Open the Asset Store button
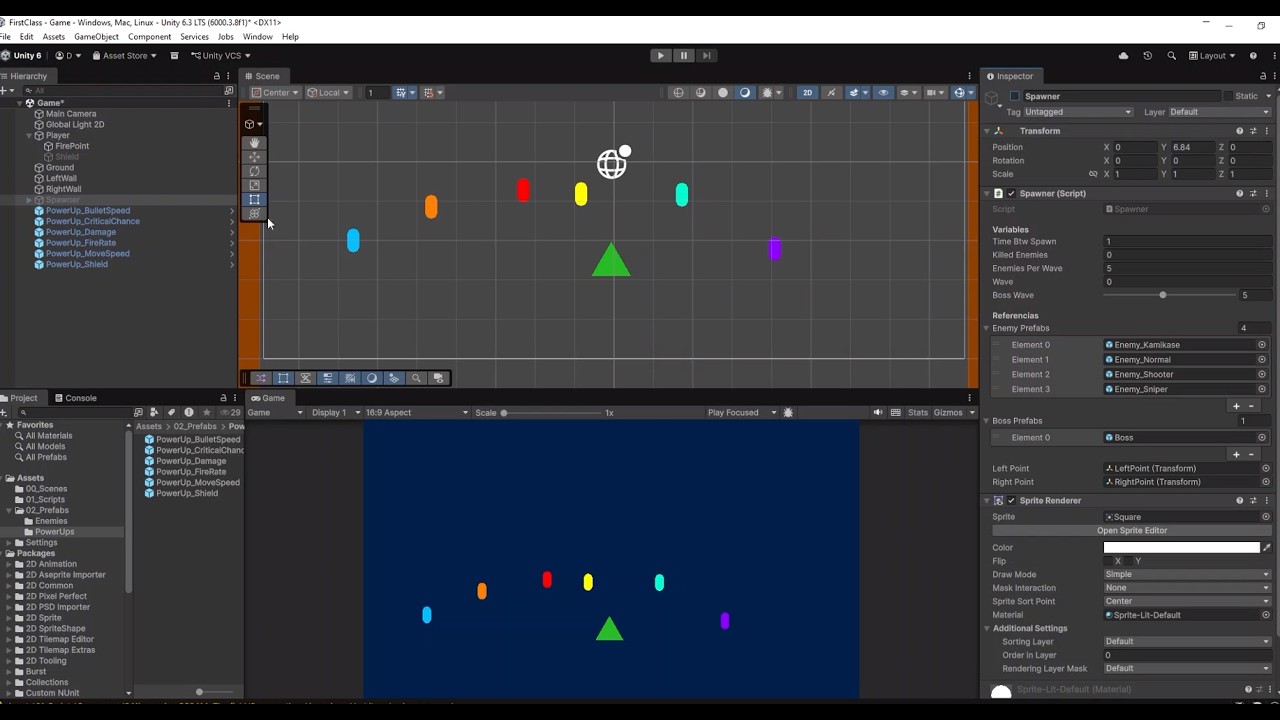 point(124,56)
